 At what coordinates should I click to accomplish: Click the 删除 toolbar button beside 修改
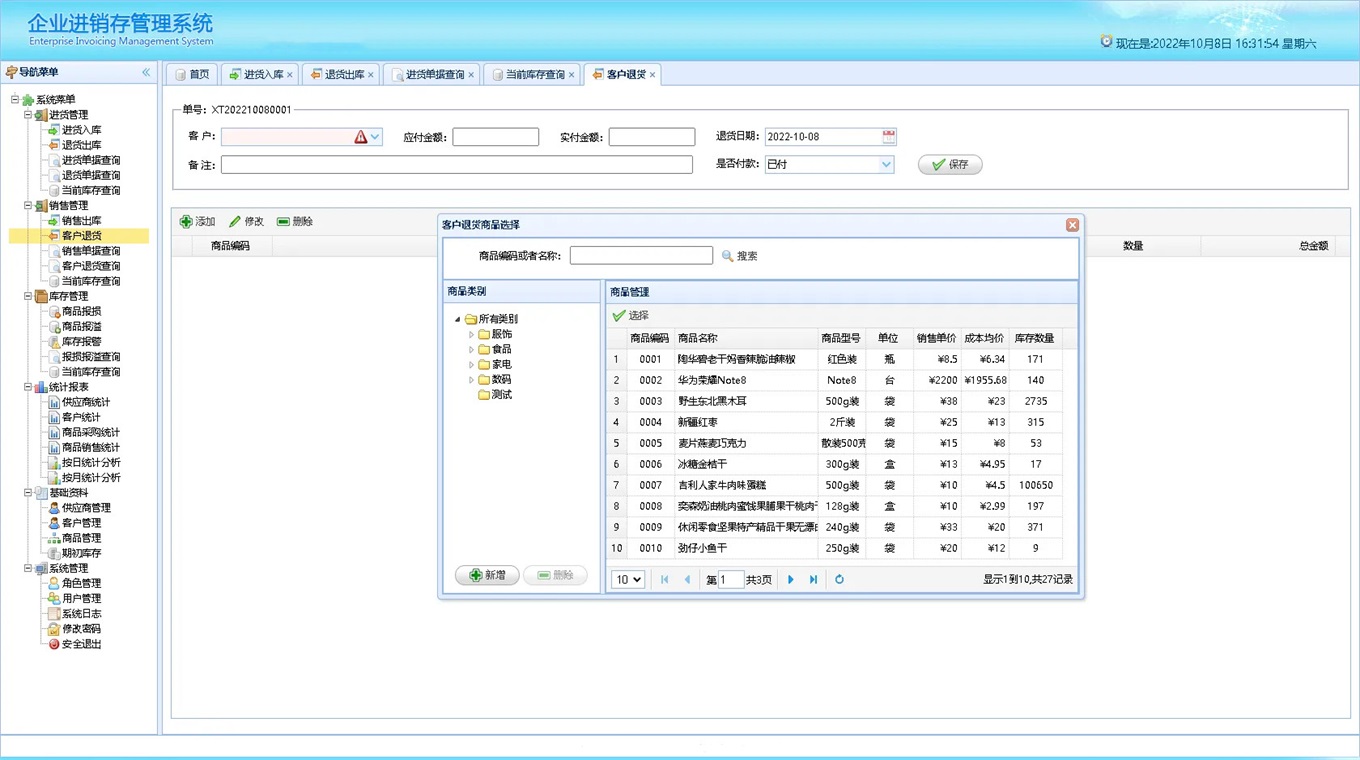295,221
